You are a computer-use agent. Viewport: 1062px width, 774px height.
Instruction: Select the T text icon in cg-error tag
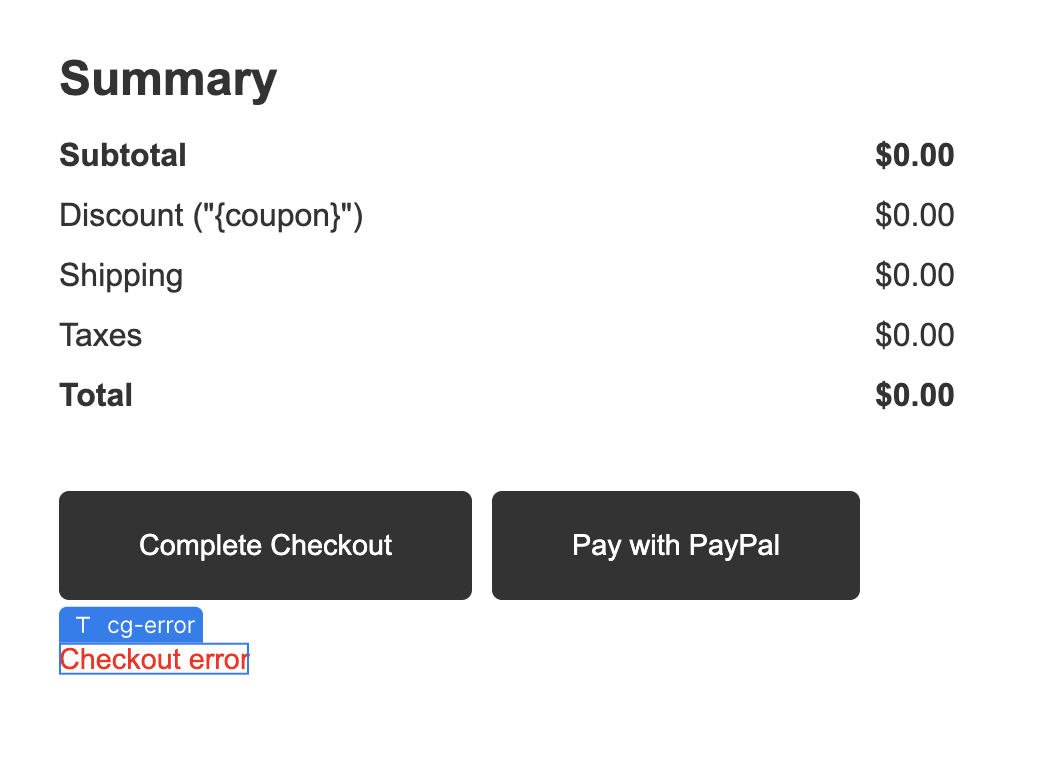[x=83, y=625]
